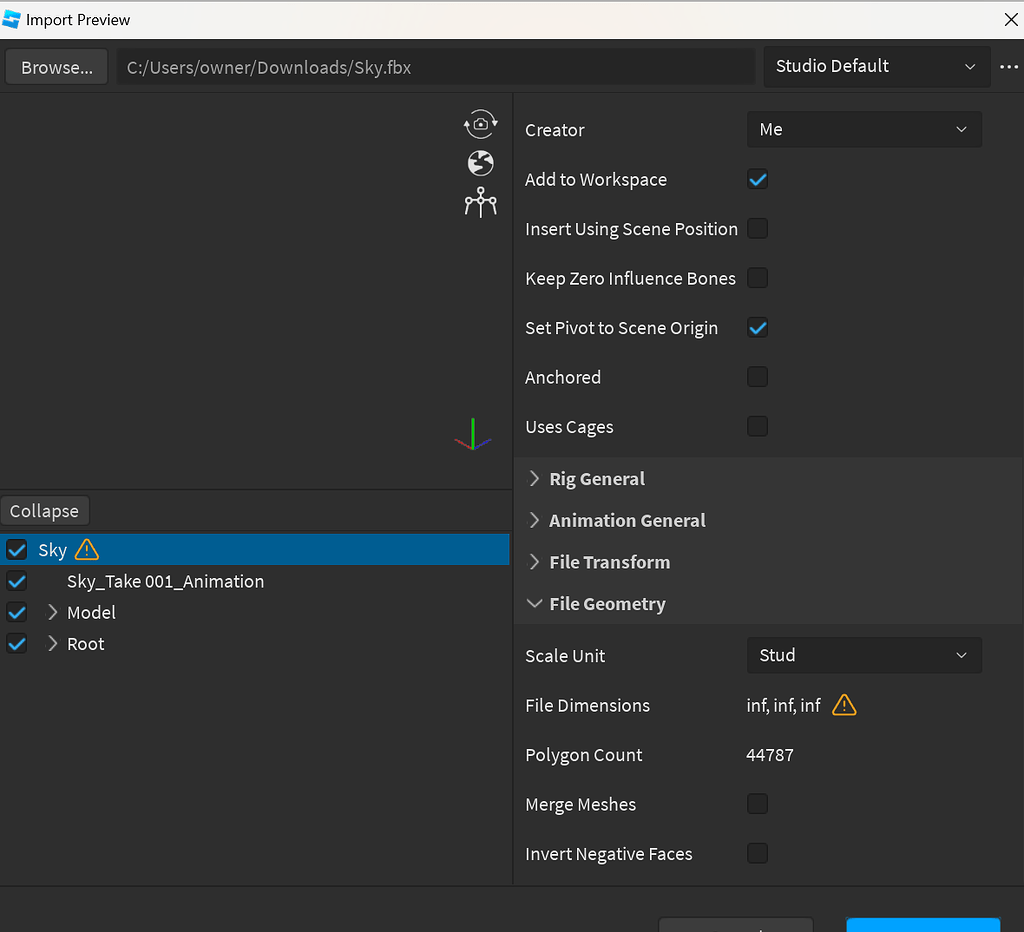Click the warning triangle beside the Sky node
The width and height of the screenshot is (1024, 932).
pyautogui.click(x=86, y=549)
